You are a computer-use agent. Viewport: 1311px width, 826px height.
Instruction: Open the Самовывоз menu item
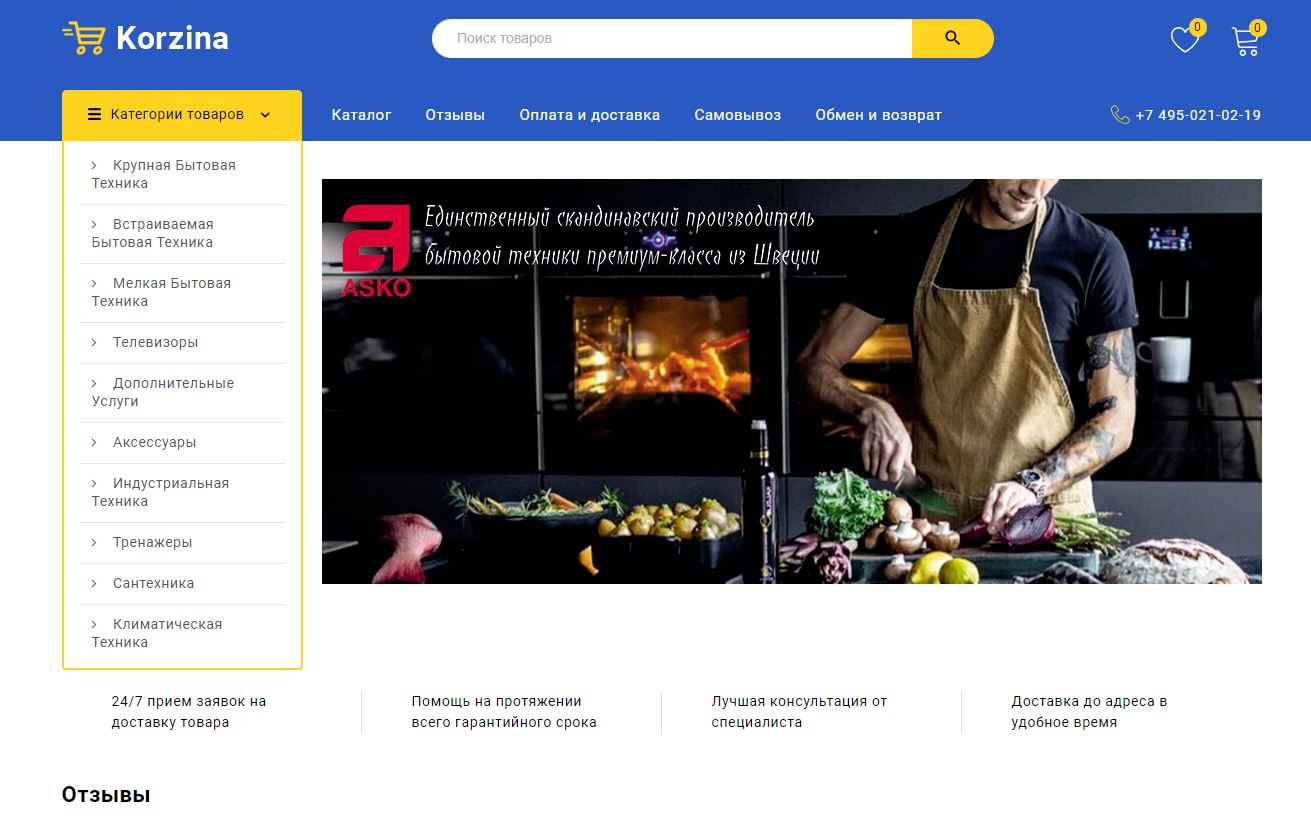click(737, 115)
